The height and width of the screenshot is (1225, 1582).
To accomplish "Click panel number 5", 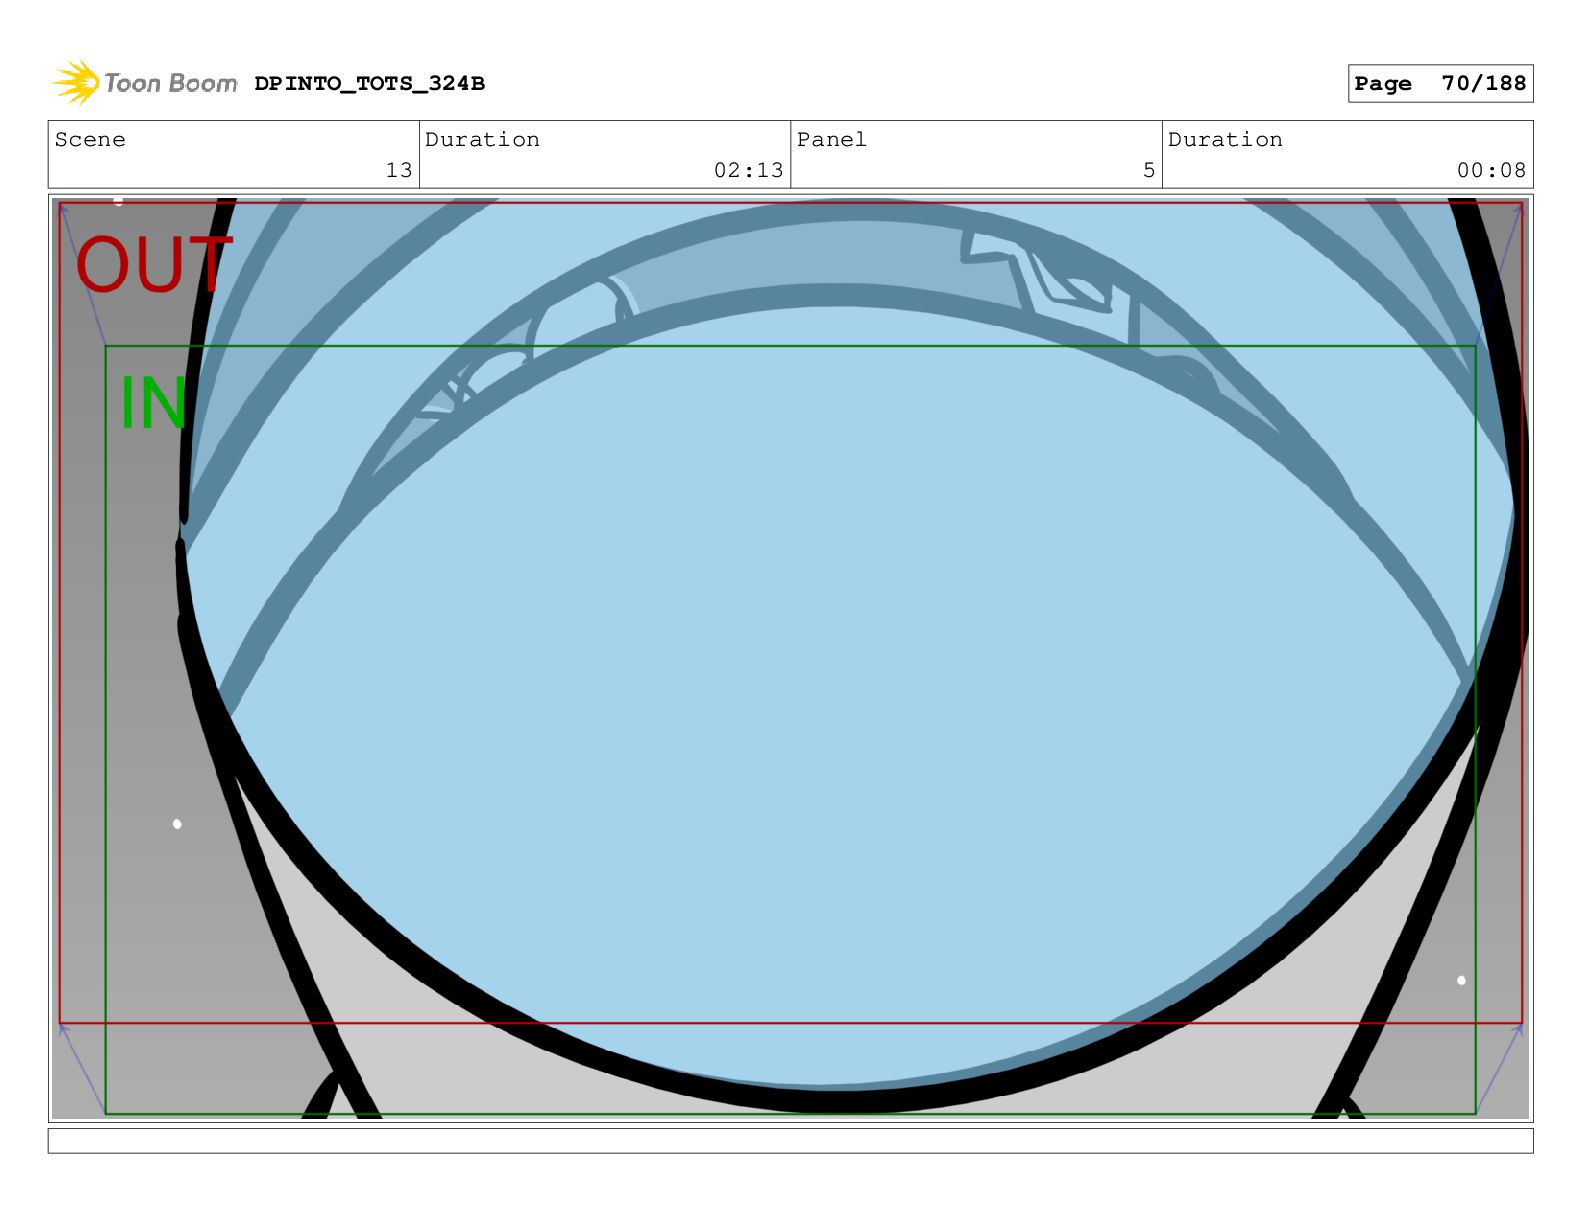I will click(1149, 170).
